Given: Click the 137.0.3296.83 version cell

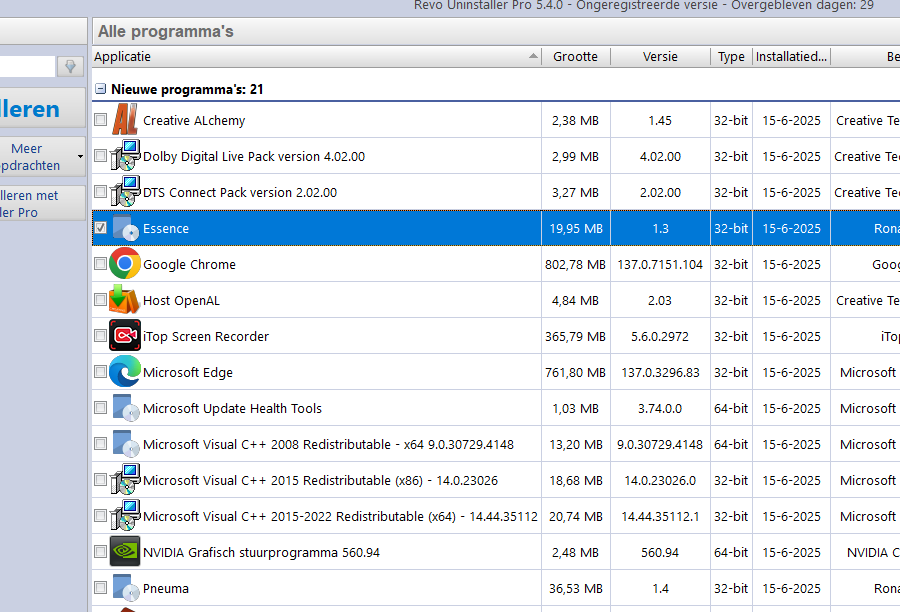Looking at the screenshot, I should [660, 372].
